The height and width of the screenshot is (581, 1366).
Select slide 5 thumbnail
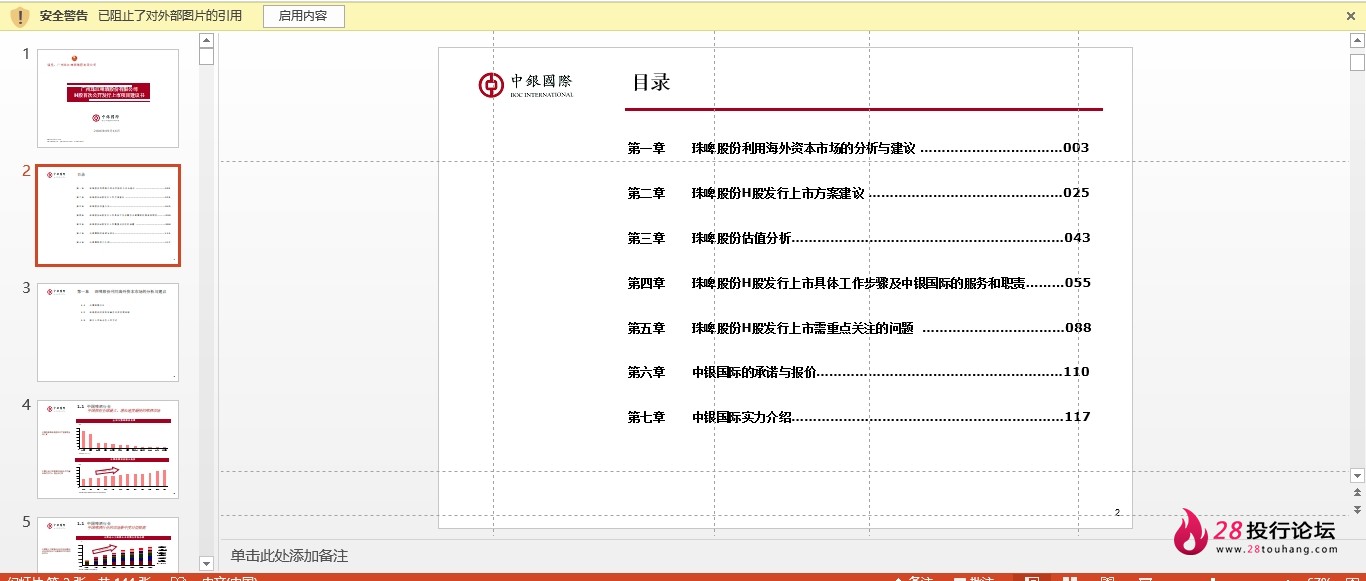tap(108, 545)
